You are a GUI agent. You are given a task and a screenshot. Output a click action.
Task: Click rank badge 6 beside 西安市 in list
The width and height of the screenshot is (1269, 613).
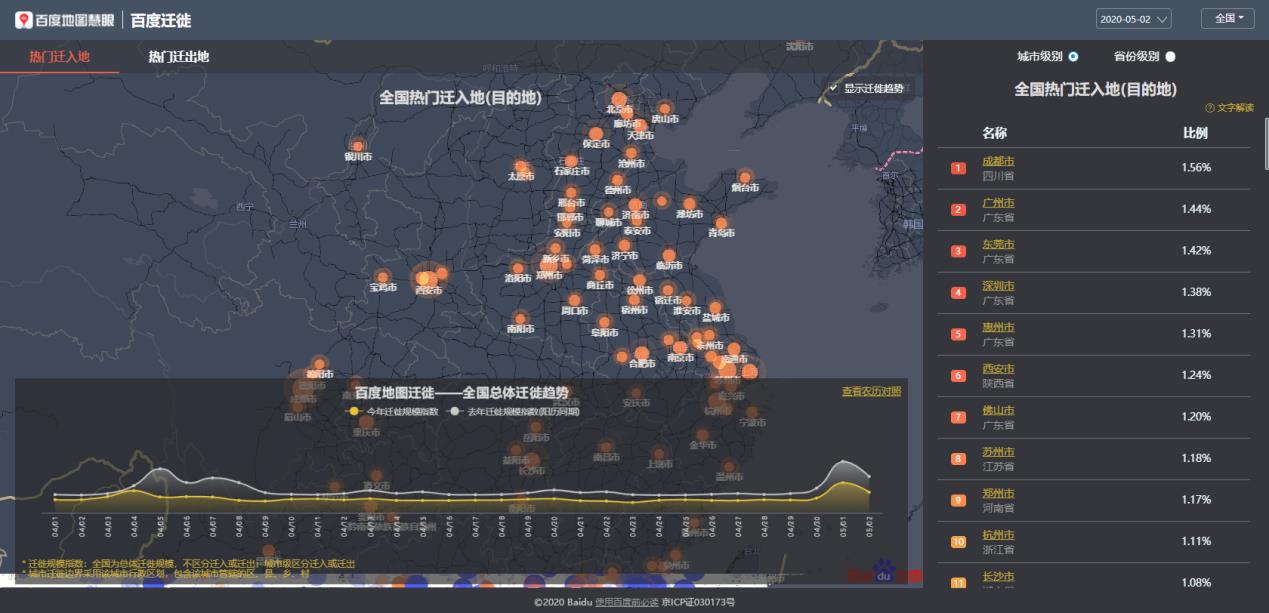(x=958, y=376)
